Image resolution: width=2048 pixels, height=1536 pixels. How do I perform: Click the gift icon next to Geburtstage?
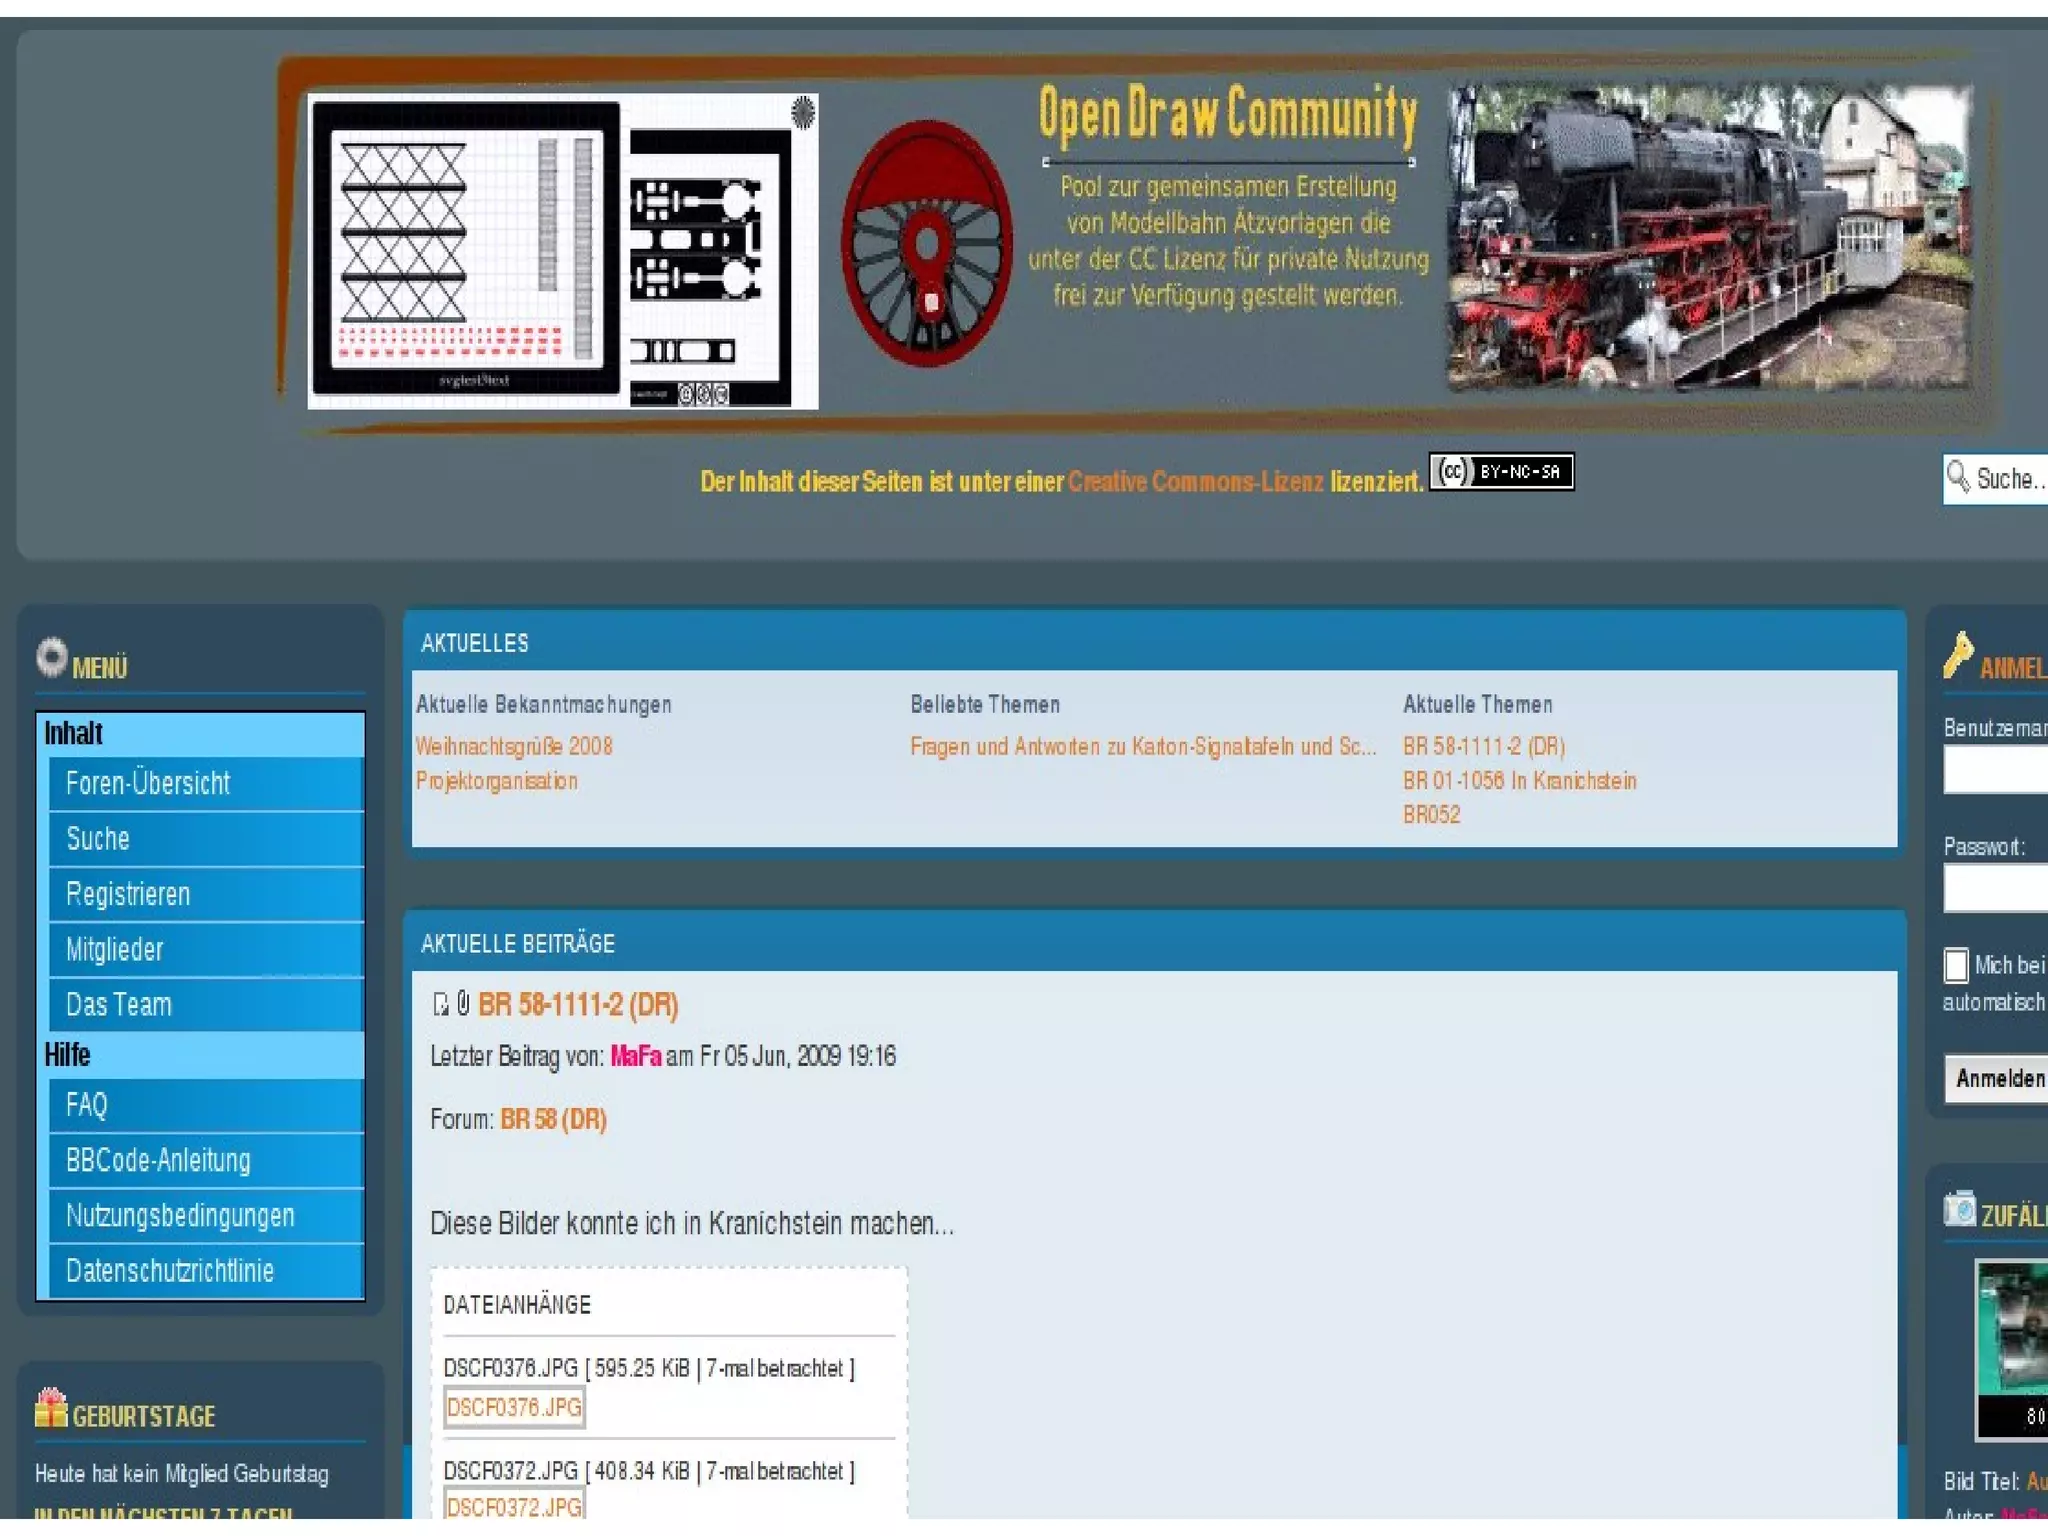pos(50,1408)
